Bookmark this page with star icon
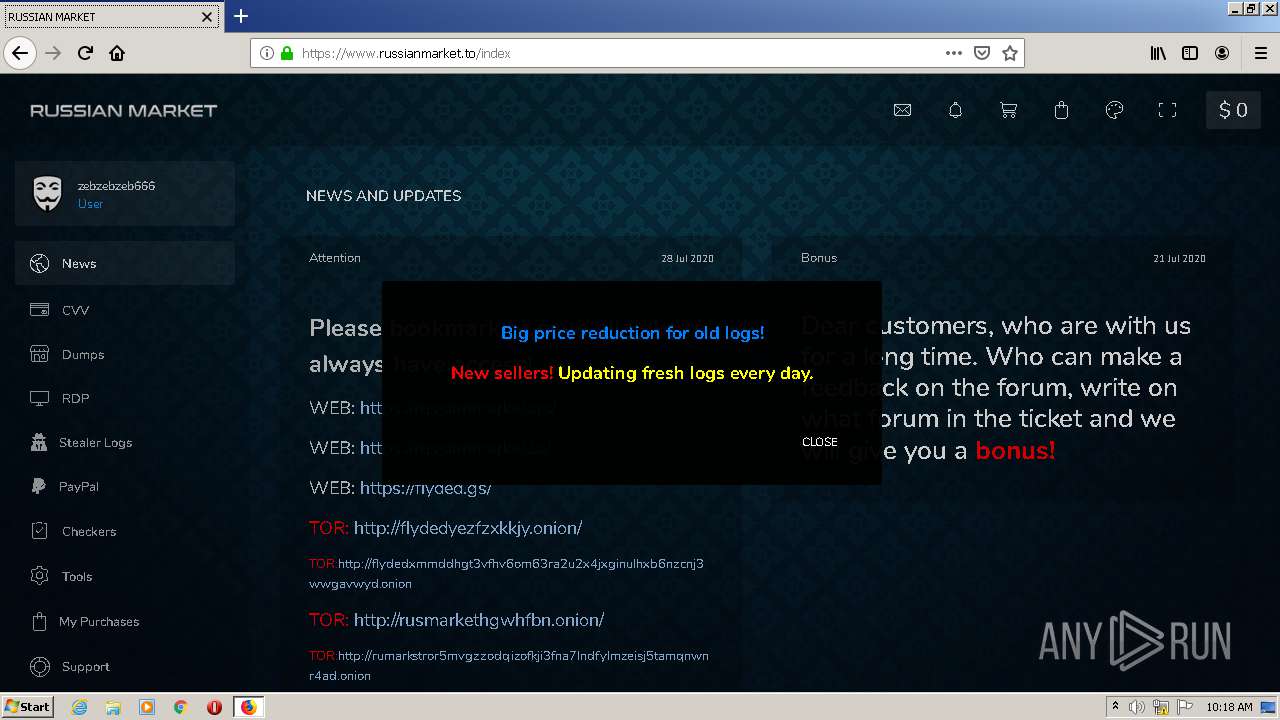 (1010, 53)
